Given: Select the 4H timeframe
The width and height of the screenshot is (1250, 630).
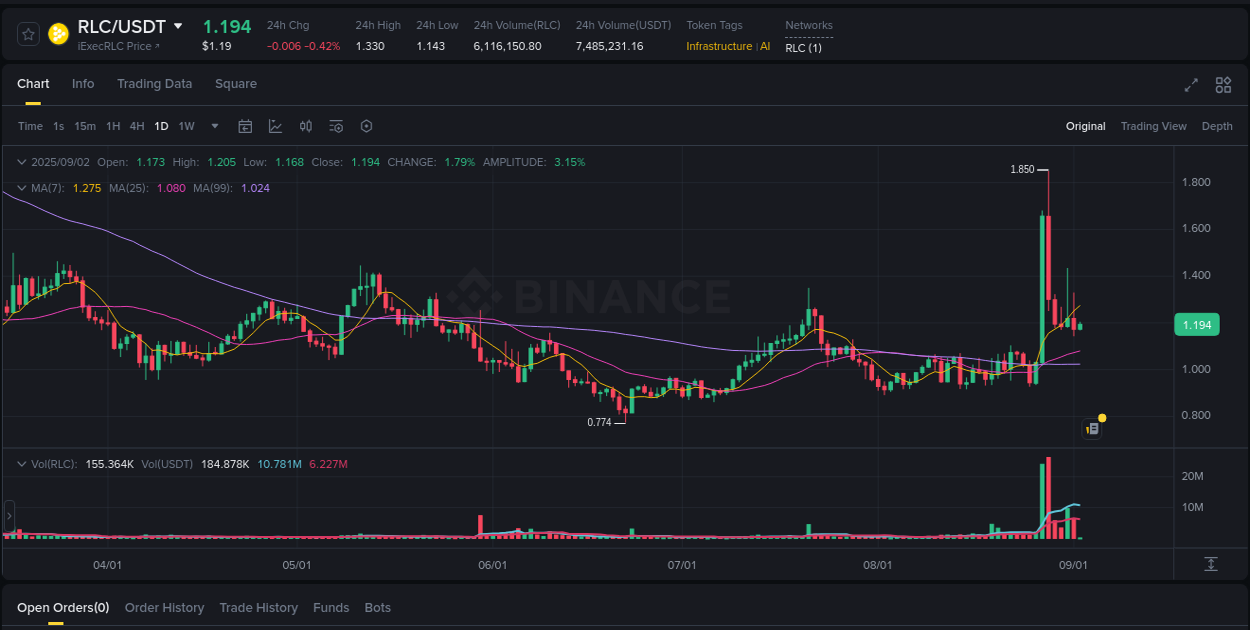Looking at the screenshot, I should coord(137,126).
